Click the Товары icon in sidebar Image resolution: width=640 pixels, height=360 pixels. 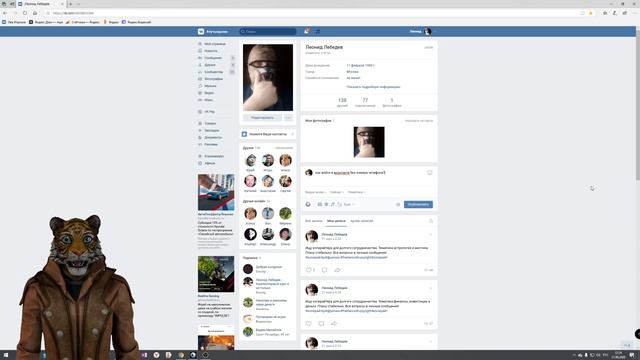pos(200,123)
